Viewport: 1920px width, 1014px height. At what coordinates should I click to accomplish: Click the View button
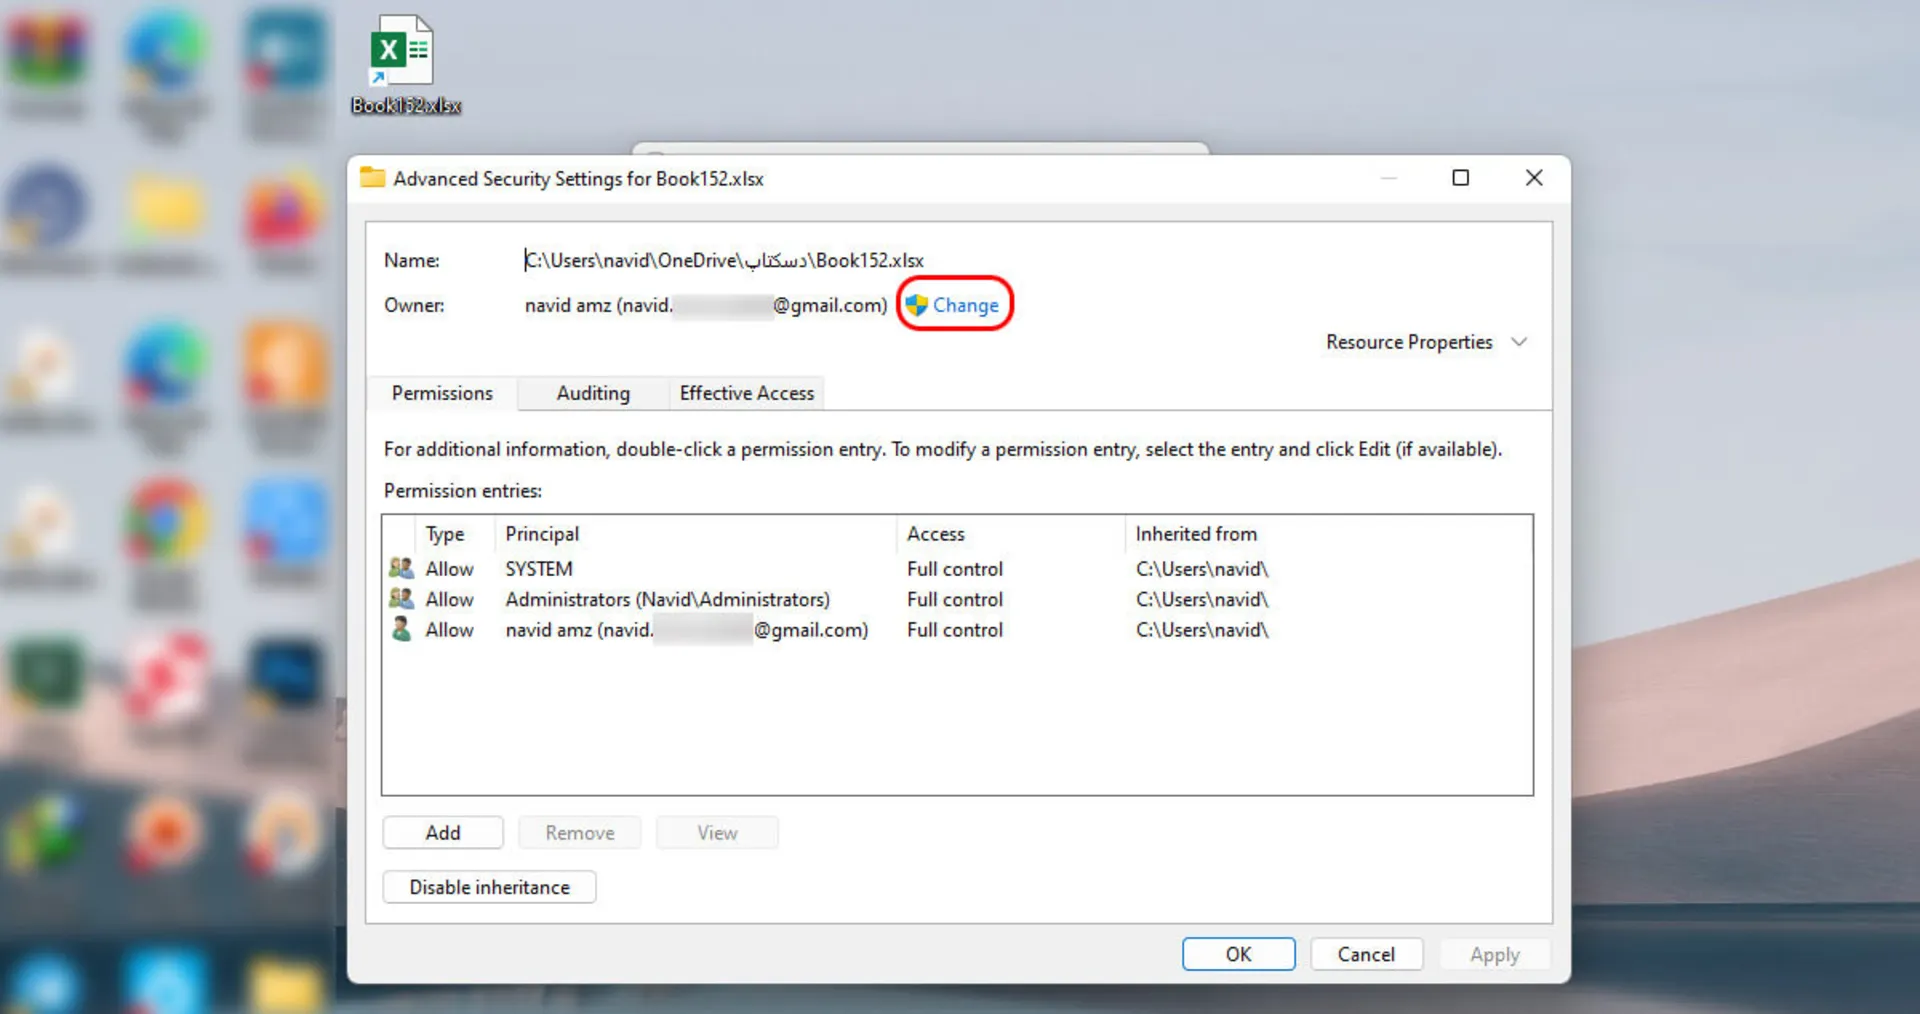coord(717,833)
